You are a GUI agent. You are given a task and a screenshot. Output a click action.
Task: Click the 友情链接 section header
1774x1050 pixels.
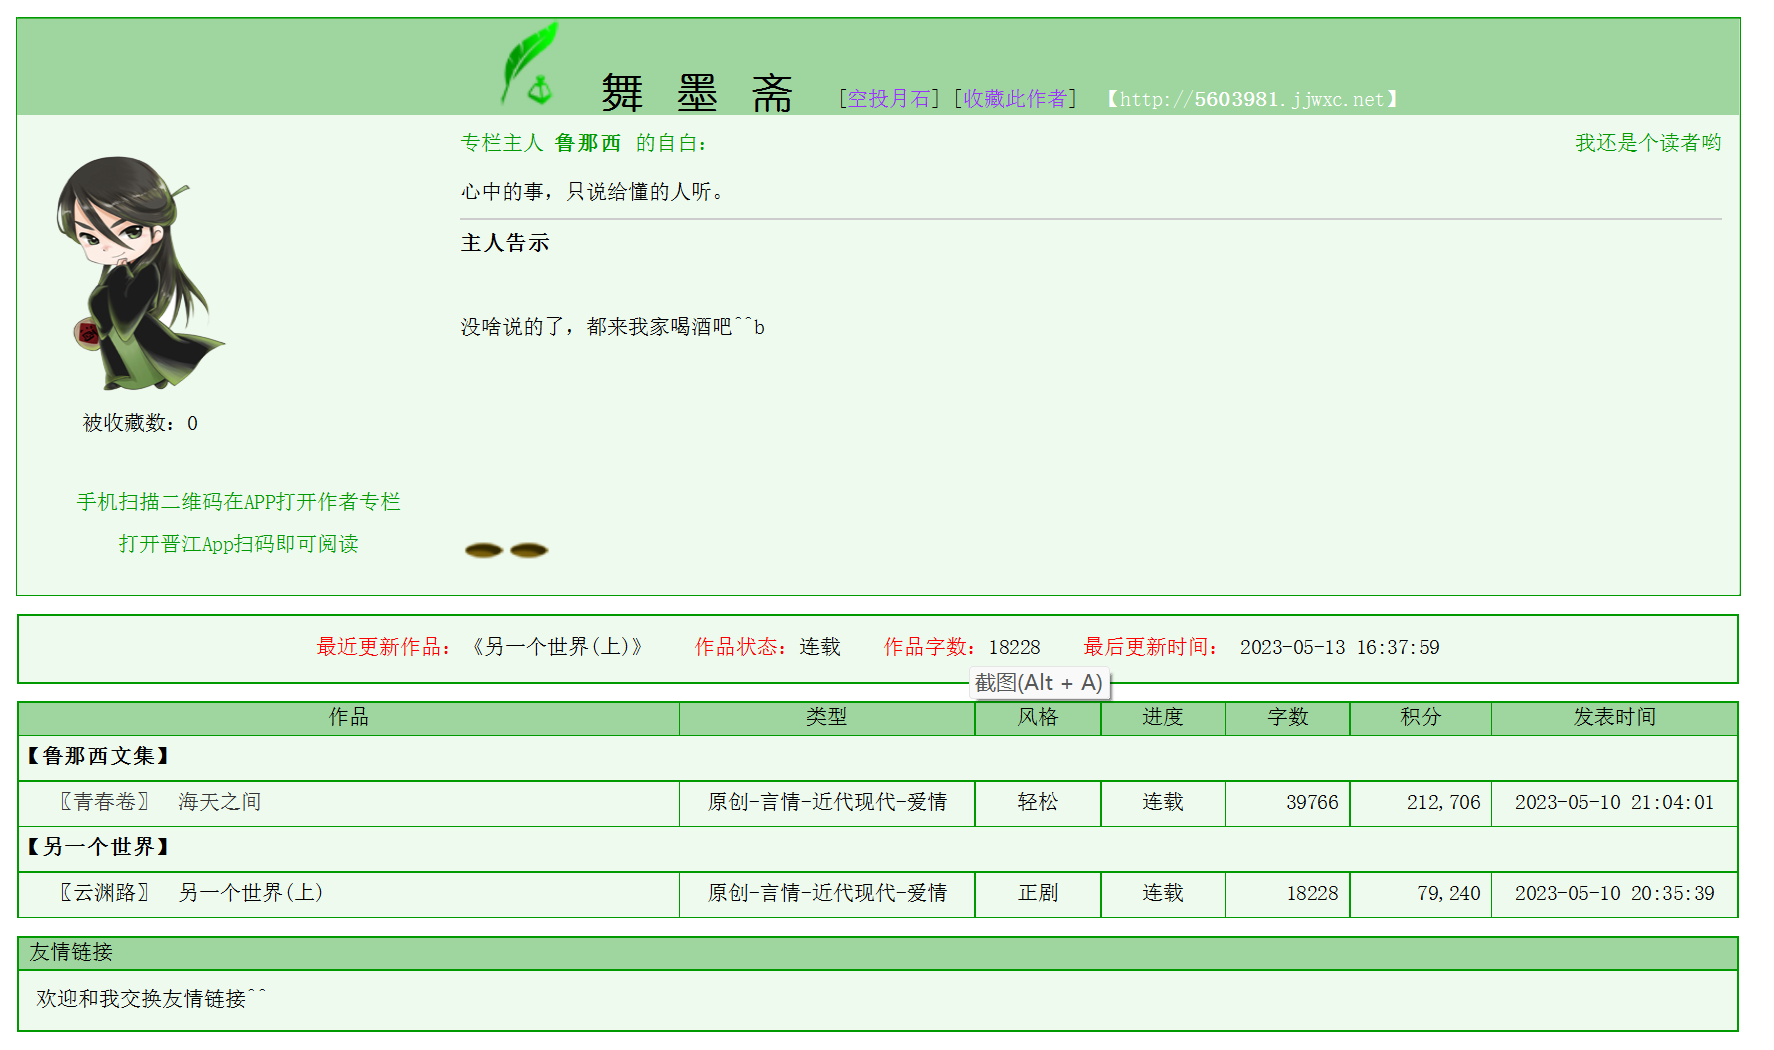[878, 953]
